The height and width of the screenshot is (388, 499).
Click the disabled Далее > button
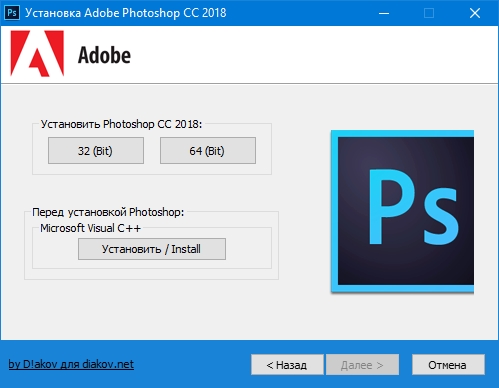coord(362,365)
